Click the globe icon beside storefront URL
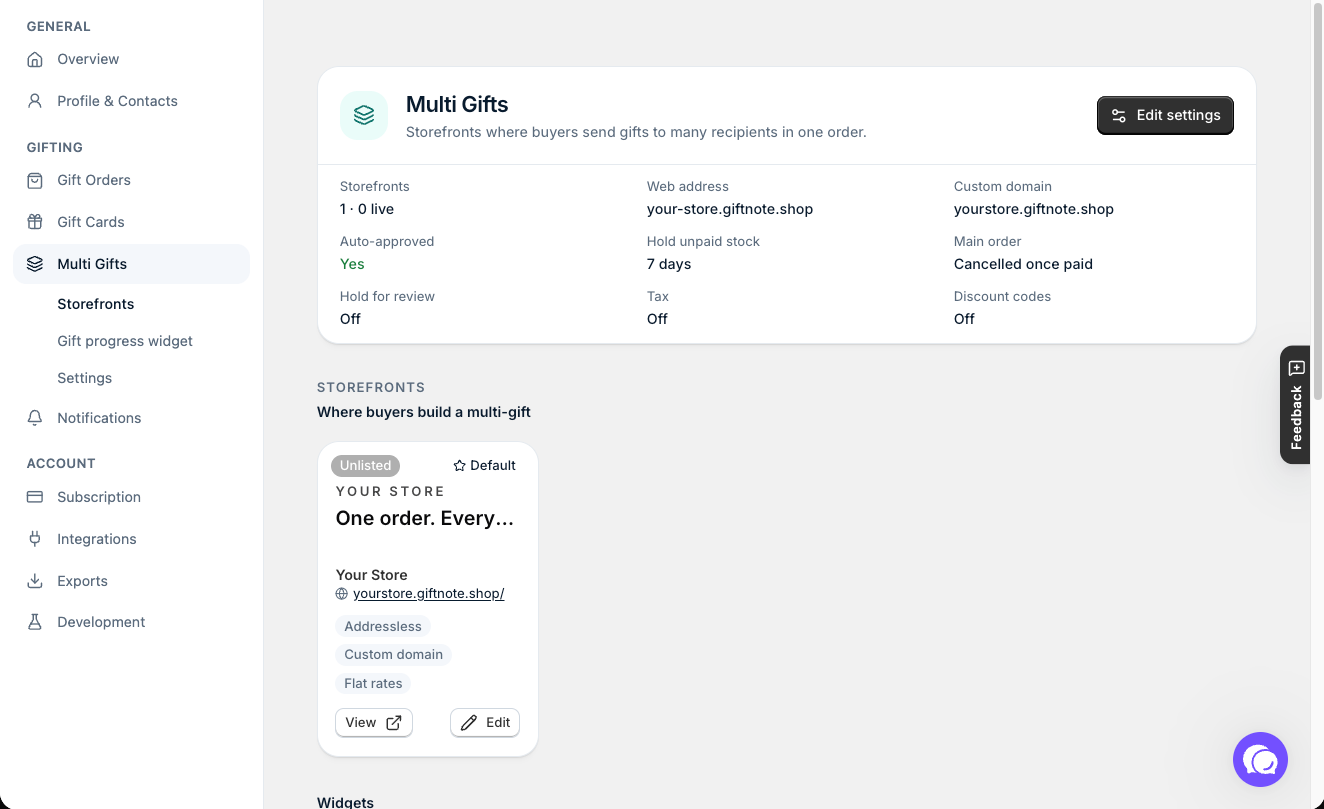Screen dimensions: 1324x809 pyautogui.click(x=342, y=594)
